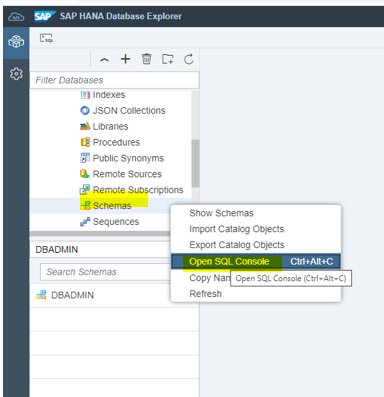
Task: Select Procedures tree item
Action: (116, 142)
